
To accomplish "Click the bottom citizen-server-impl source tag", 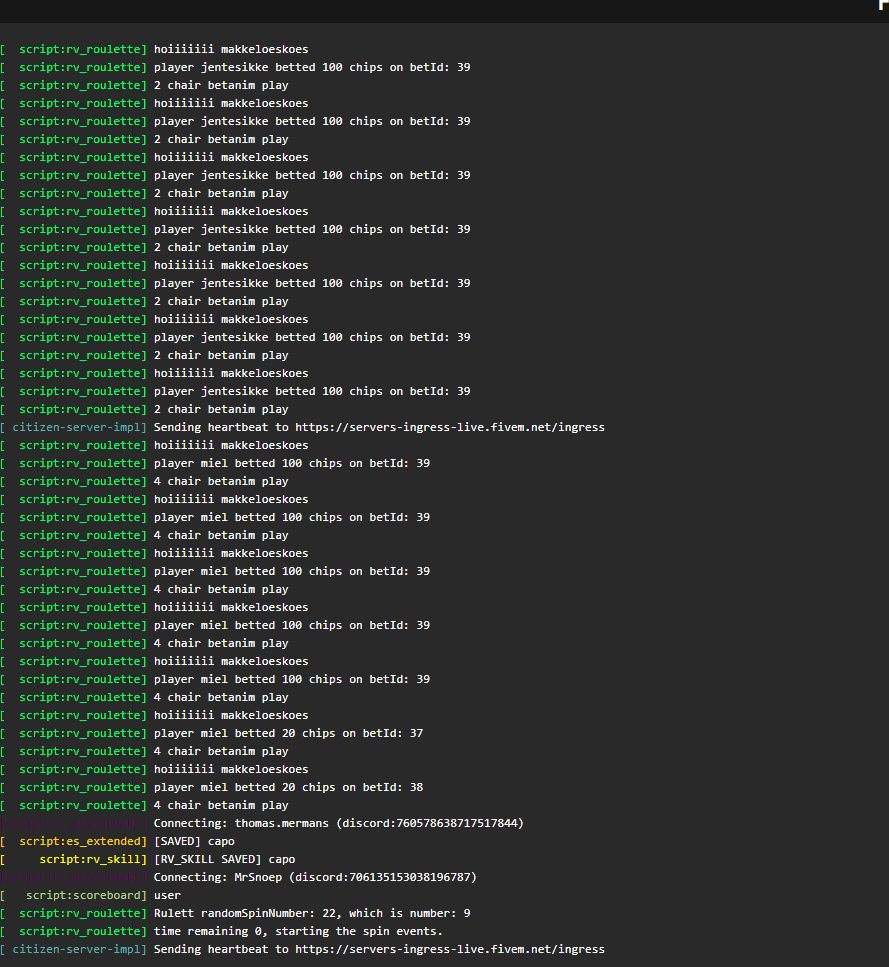I will pos(79,949).
